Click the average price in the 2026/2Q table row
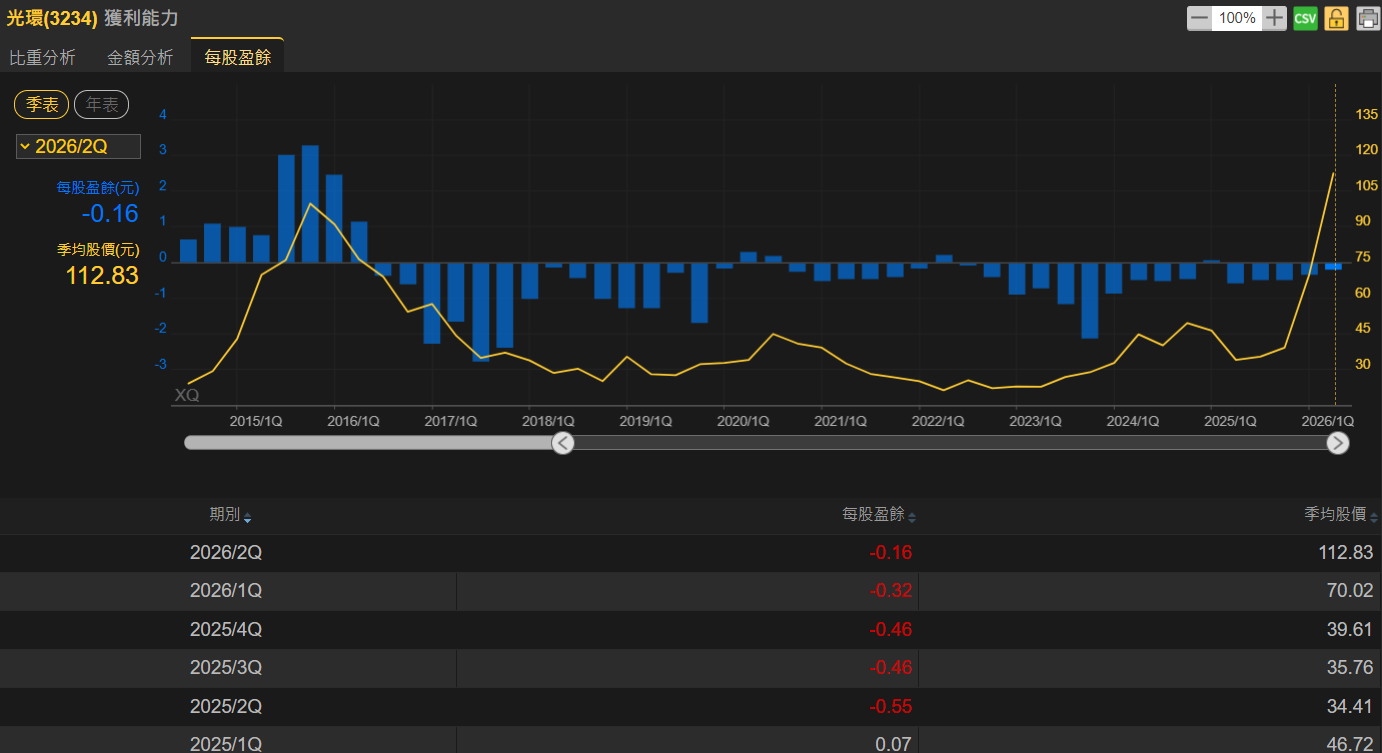Screen dimensions: 1382x753 click(1345, 553)
